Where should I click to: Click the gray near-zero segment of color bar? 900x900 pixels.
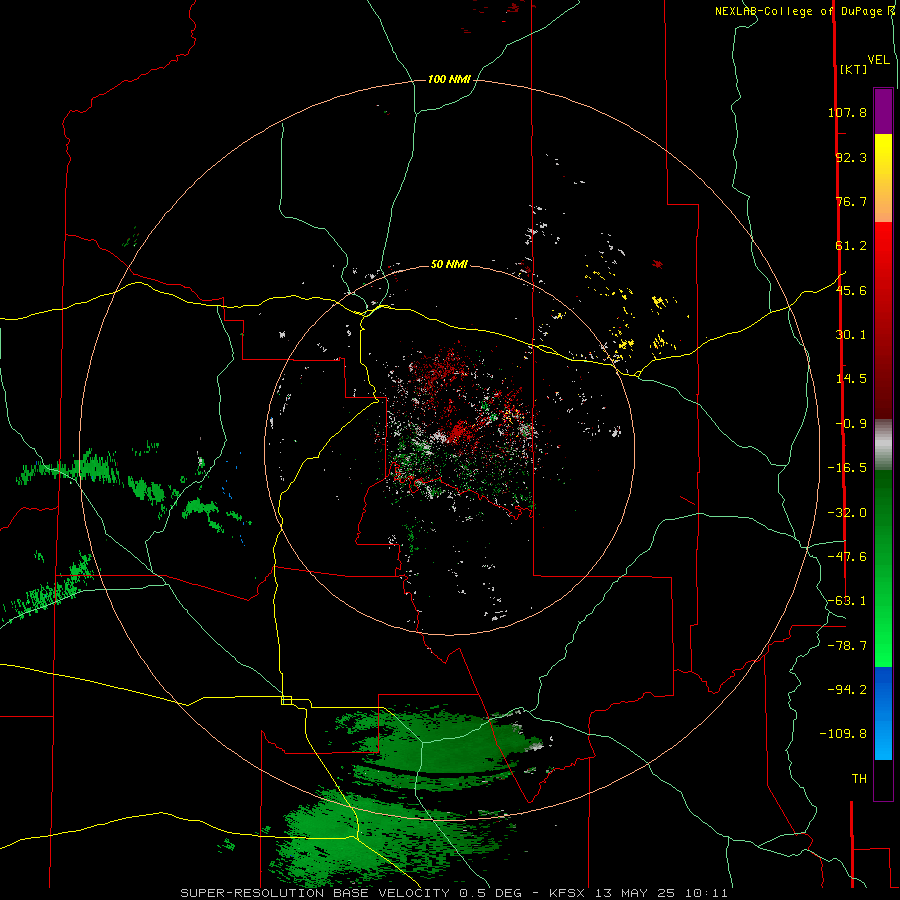coord(883,444)
